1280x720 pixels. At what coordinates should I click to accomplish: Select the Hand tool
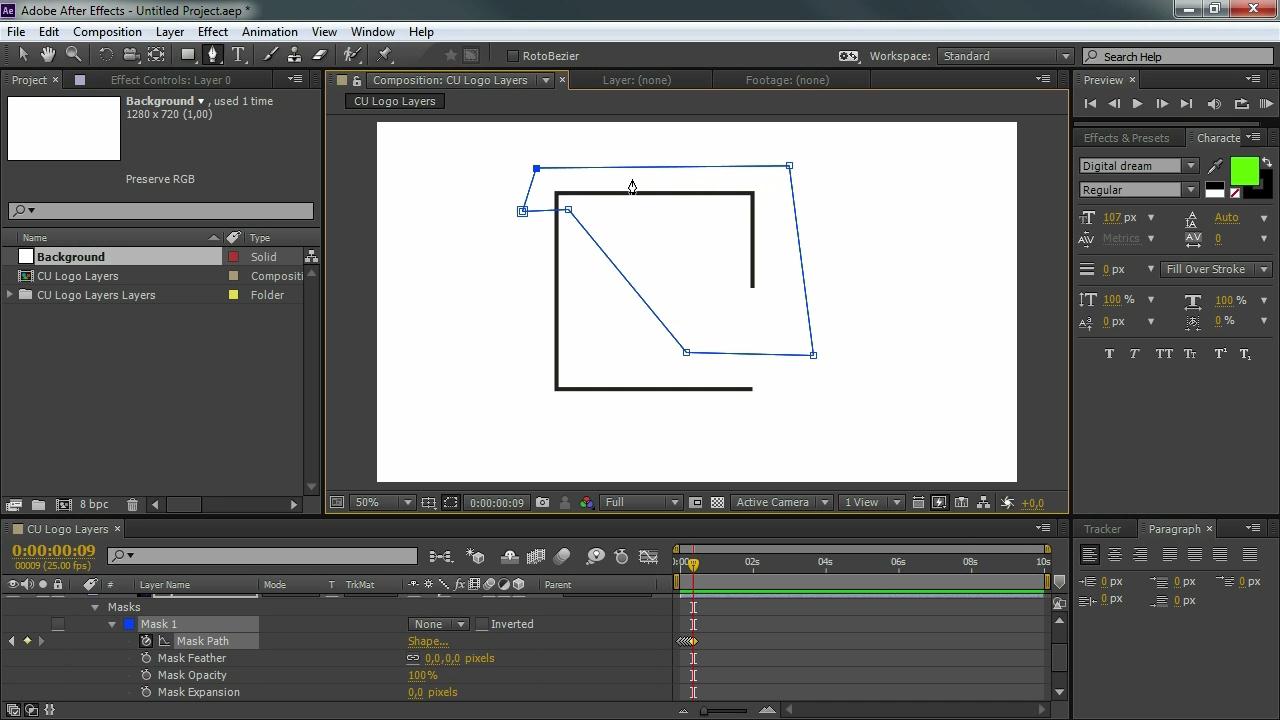point(49,55)
